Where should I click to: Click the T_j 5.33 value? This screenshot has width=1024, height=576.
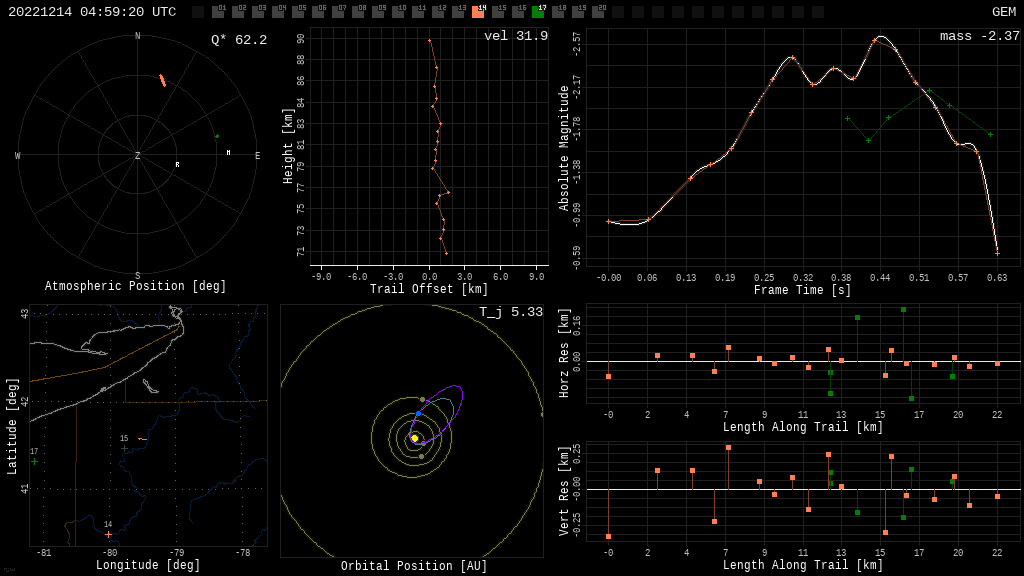click(x=511, y=312)
